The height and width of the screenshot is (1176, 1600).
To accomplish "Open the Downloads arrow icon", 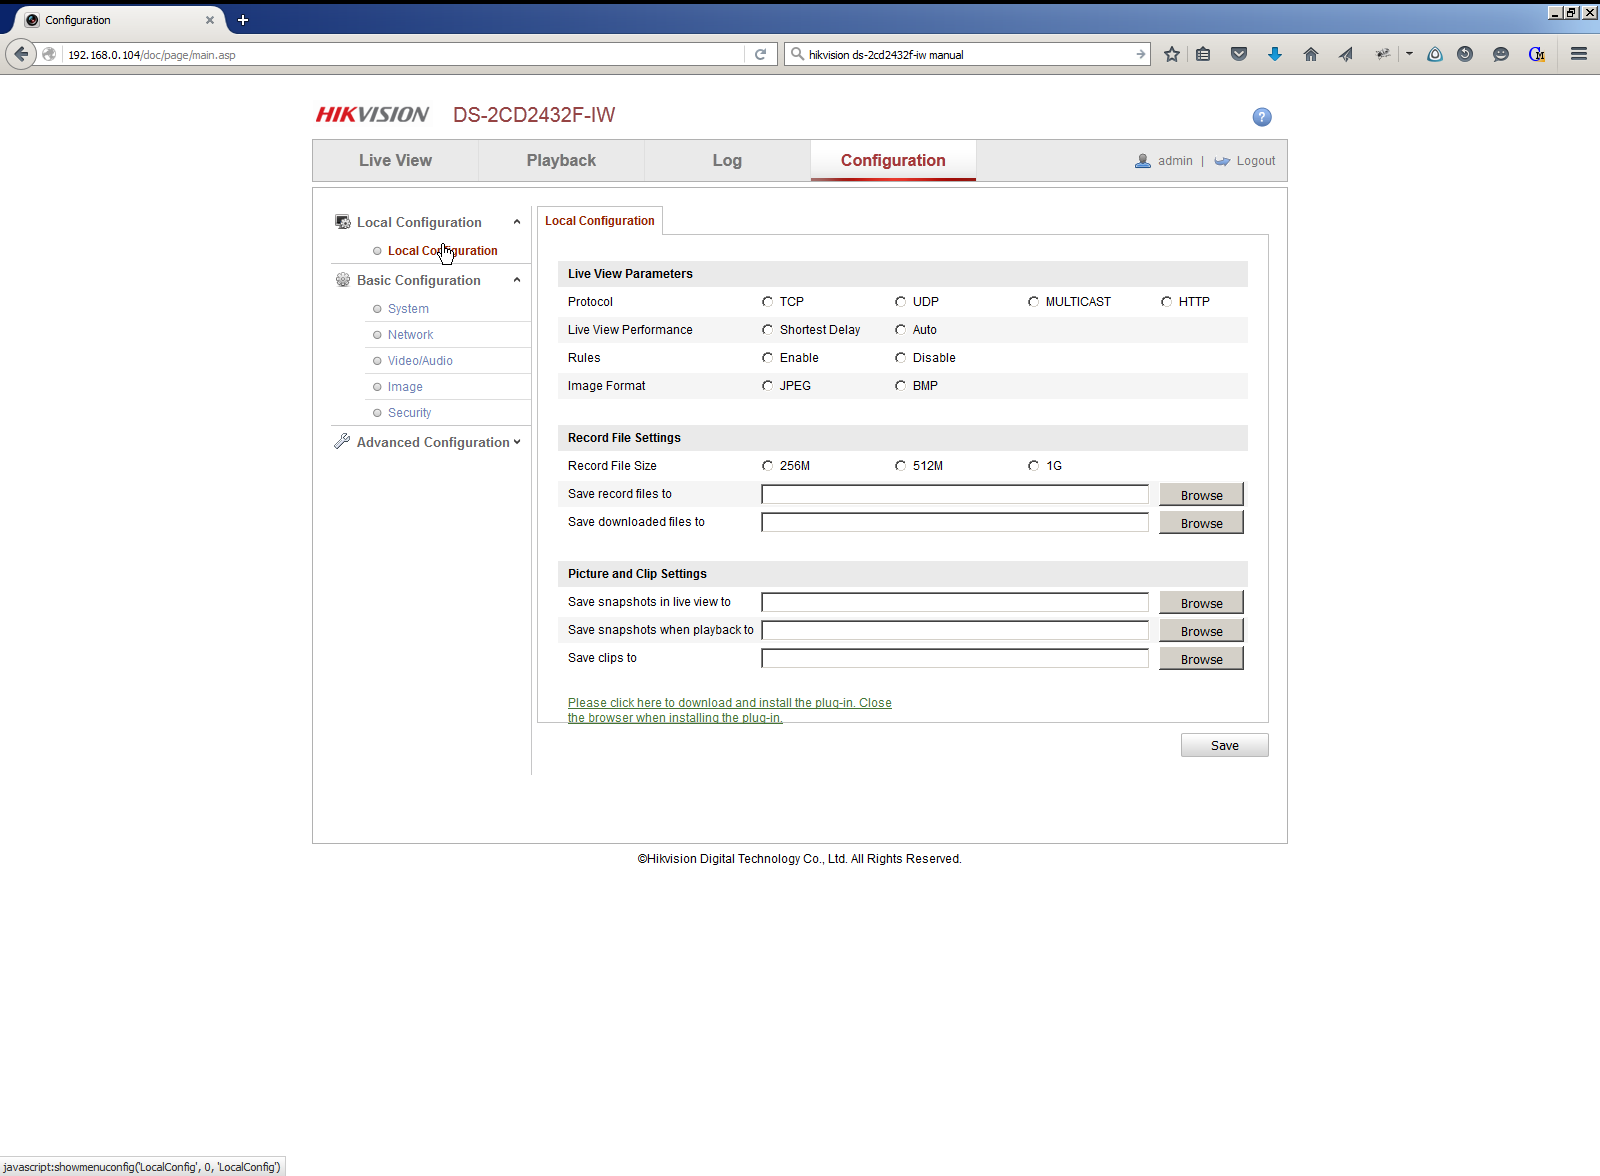I will pos(1274,54).
